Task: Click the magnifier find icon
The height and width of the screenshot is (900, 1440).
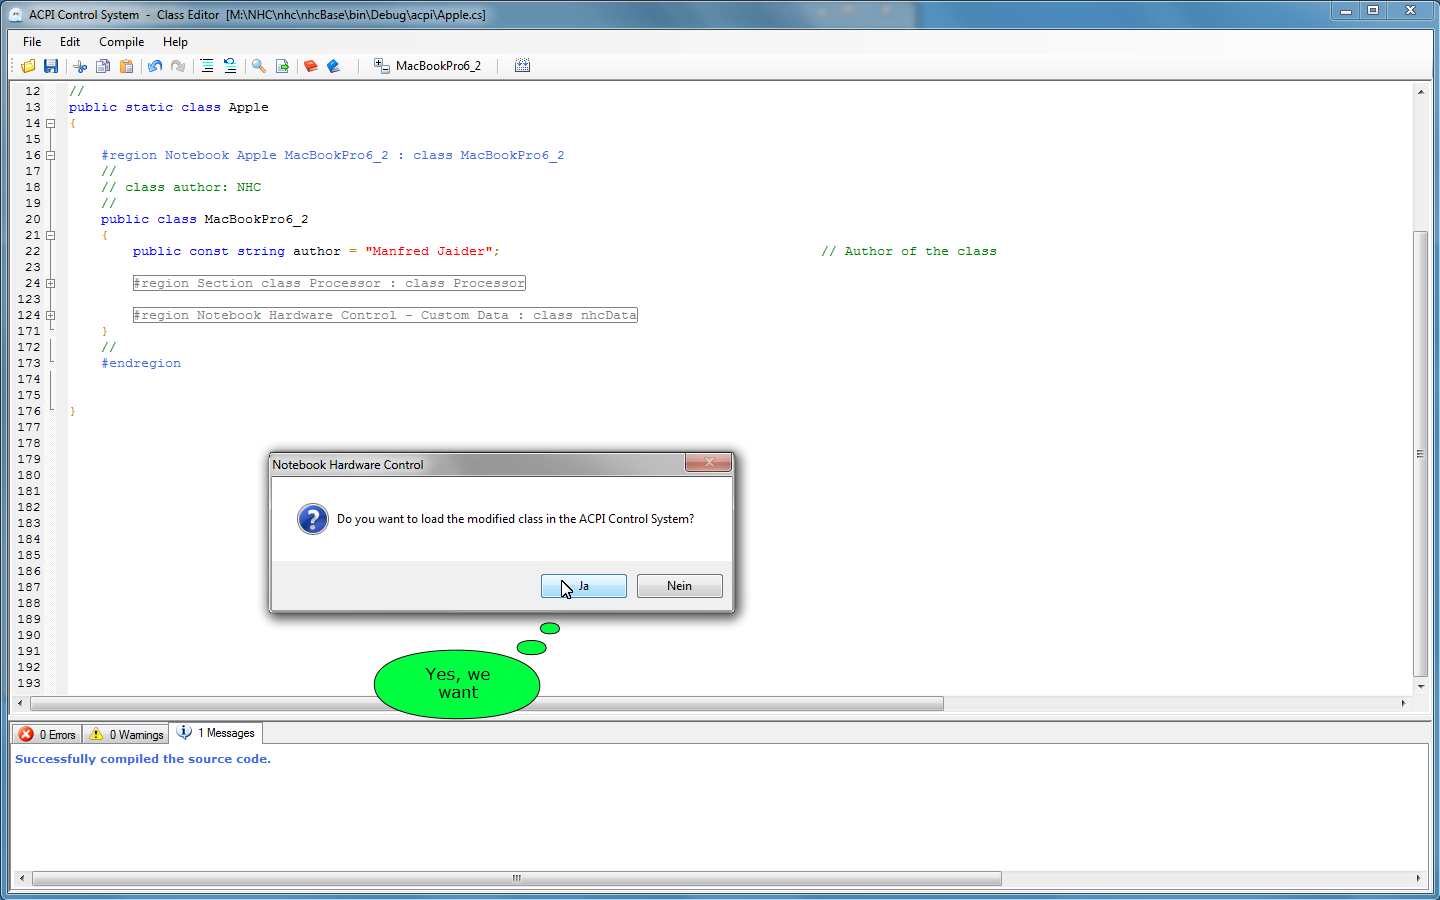Action: pyautogui.click(x=259, y=66)
